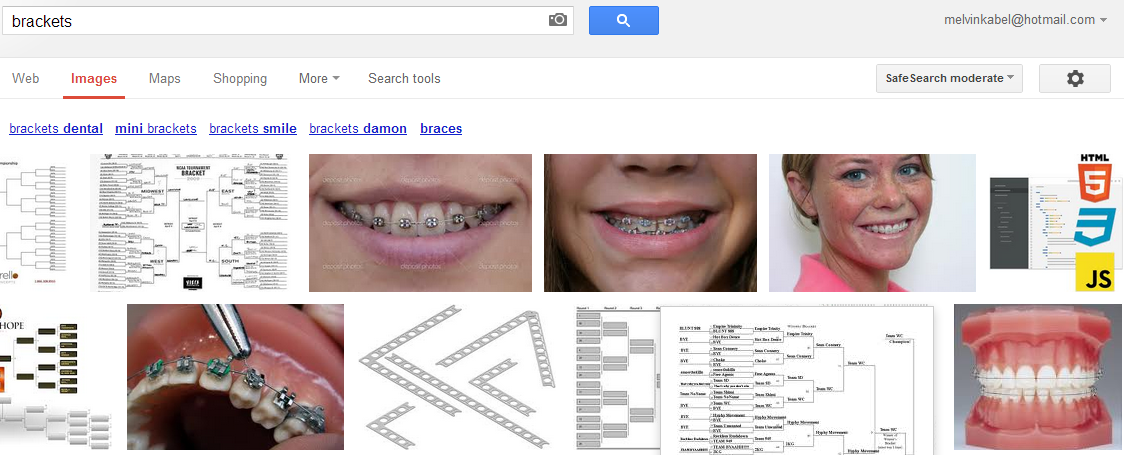Expand the melvinkabel@hotmail.com account menu
The height and width of the screenshot is (455, 1124).
pos(1025,20)
